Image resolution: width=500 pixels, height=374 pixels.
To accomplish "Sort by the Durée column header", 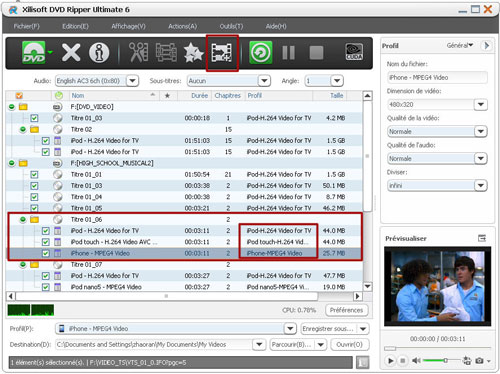I will pyautogui.click(x=199, y=96).
